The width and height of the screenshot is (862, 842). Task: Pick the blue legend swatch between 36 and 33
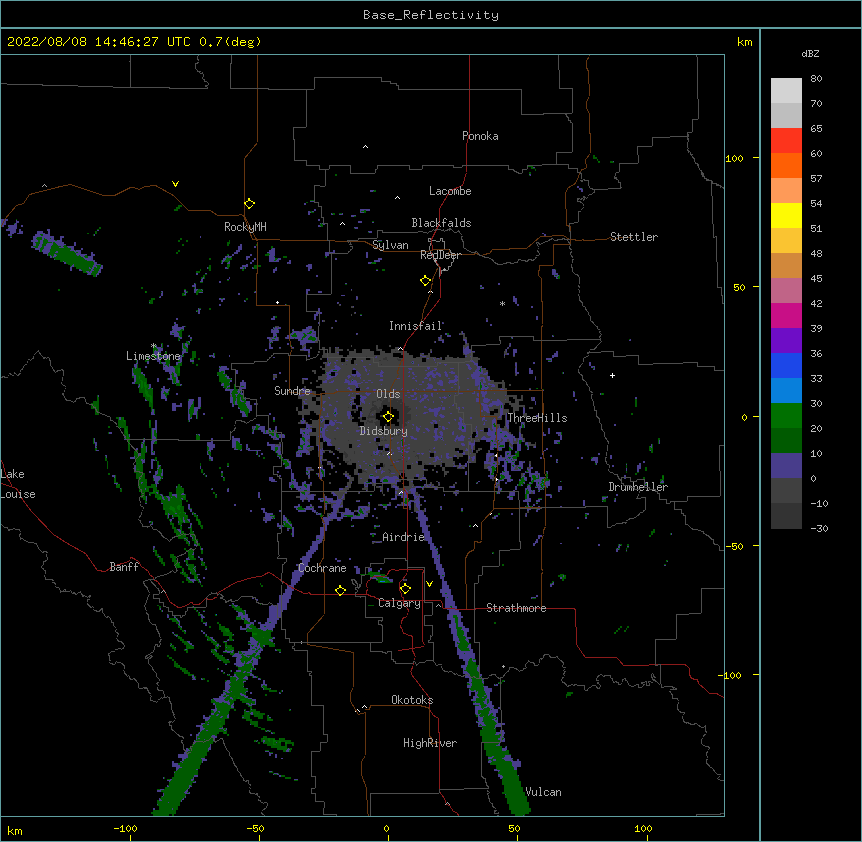coord(786,365)
